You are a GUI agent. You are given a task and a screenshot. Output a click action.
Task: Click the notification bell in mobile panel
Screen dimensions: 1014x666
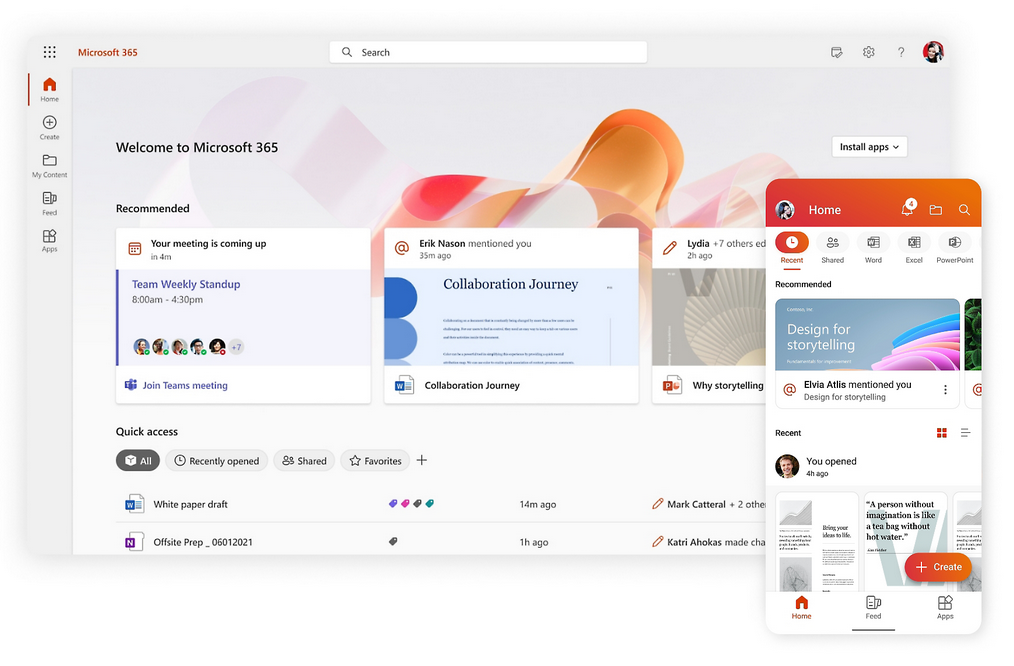point(907,208)
